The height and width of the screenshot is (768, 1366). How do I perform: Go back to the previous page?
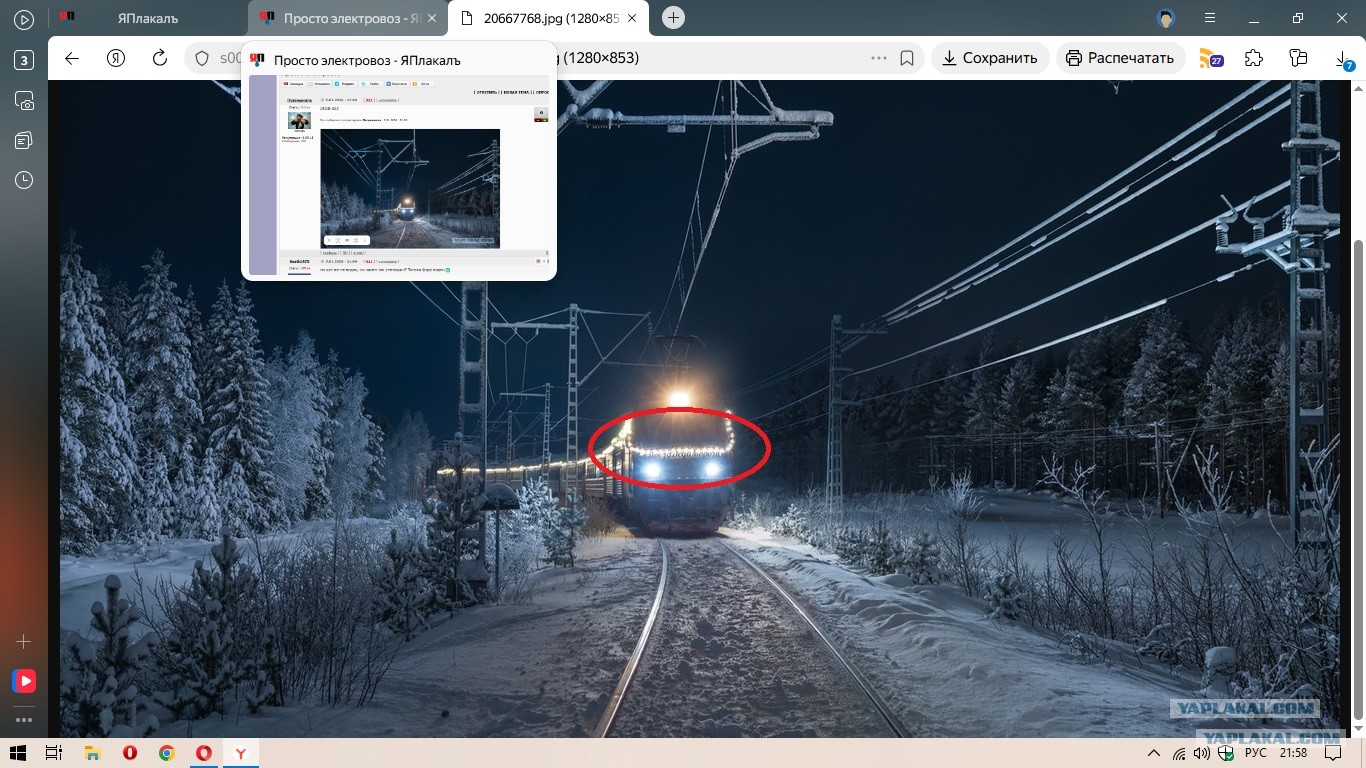coord(71,58)
